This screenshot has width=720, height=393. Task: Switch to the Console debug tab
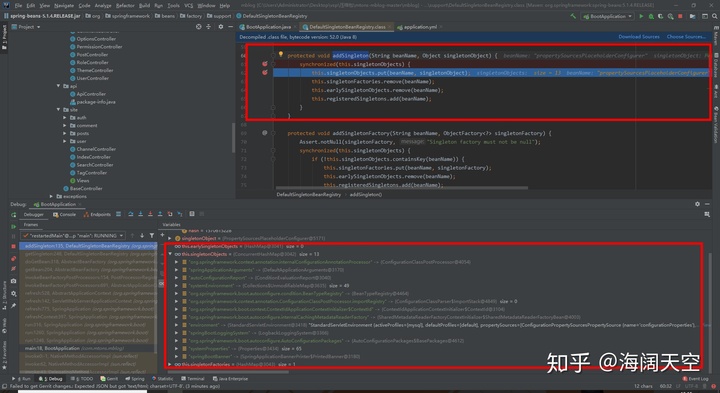tap(64, 214)
